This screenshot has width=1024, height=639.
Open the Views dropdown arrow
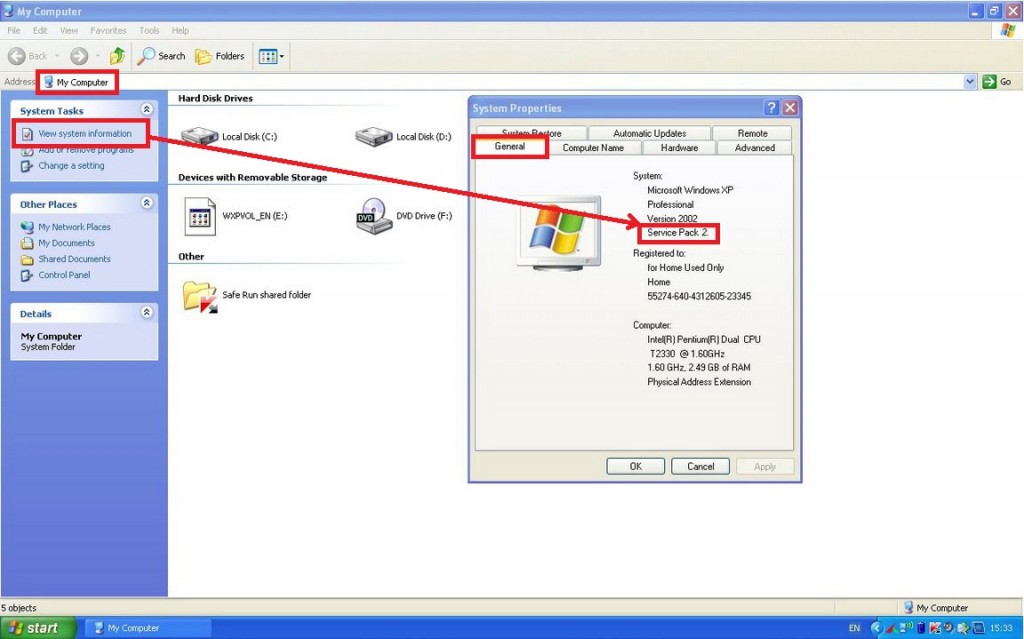coord(280,56)
